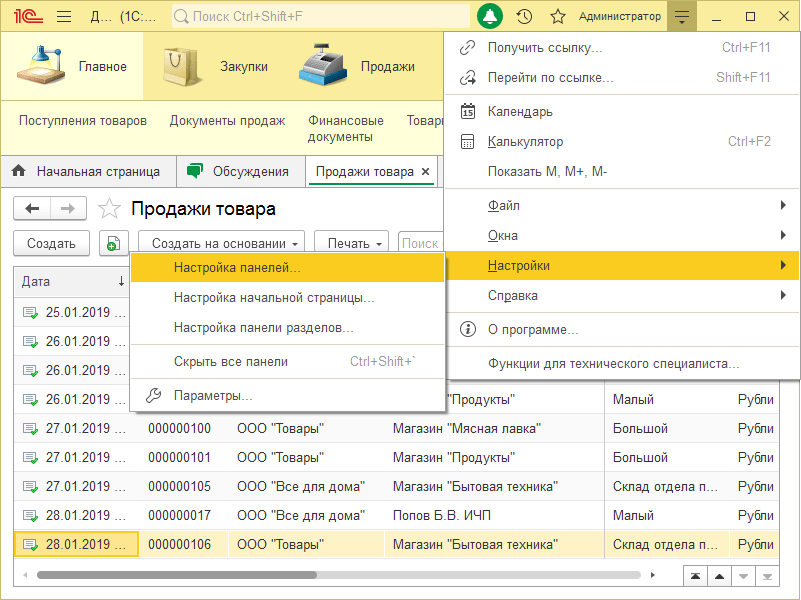
Task: Move down one page in the list
Action: pos(743,576)
